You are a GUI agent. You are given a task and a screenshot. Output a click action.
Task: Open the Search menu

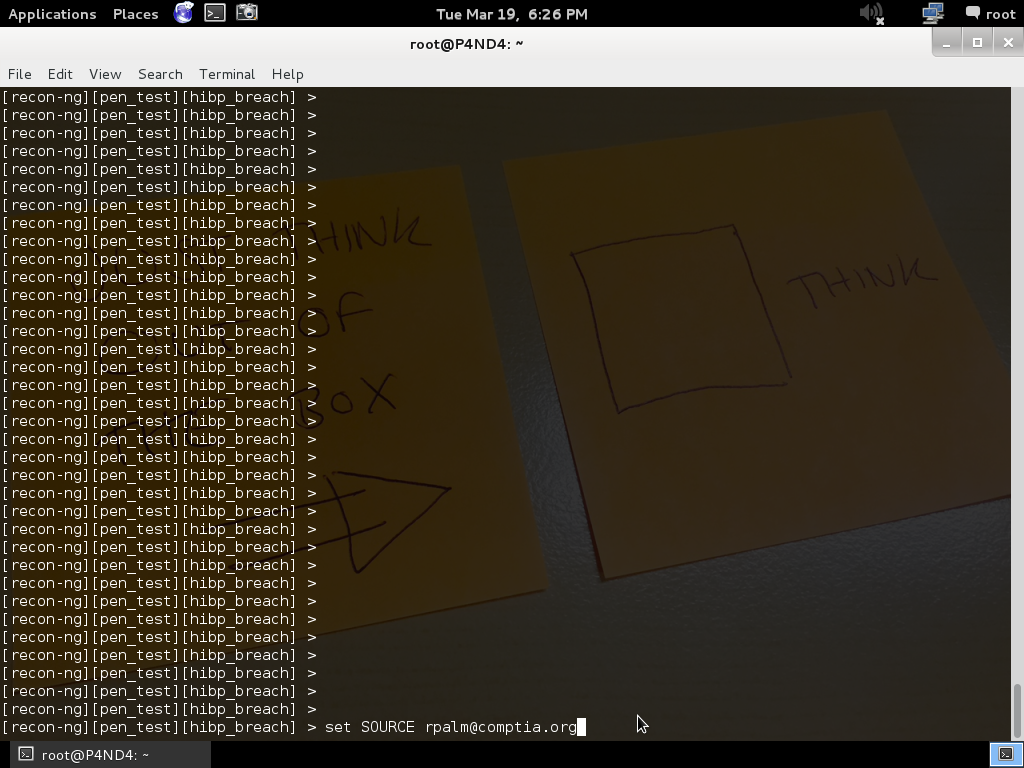click(160, 74)
